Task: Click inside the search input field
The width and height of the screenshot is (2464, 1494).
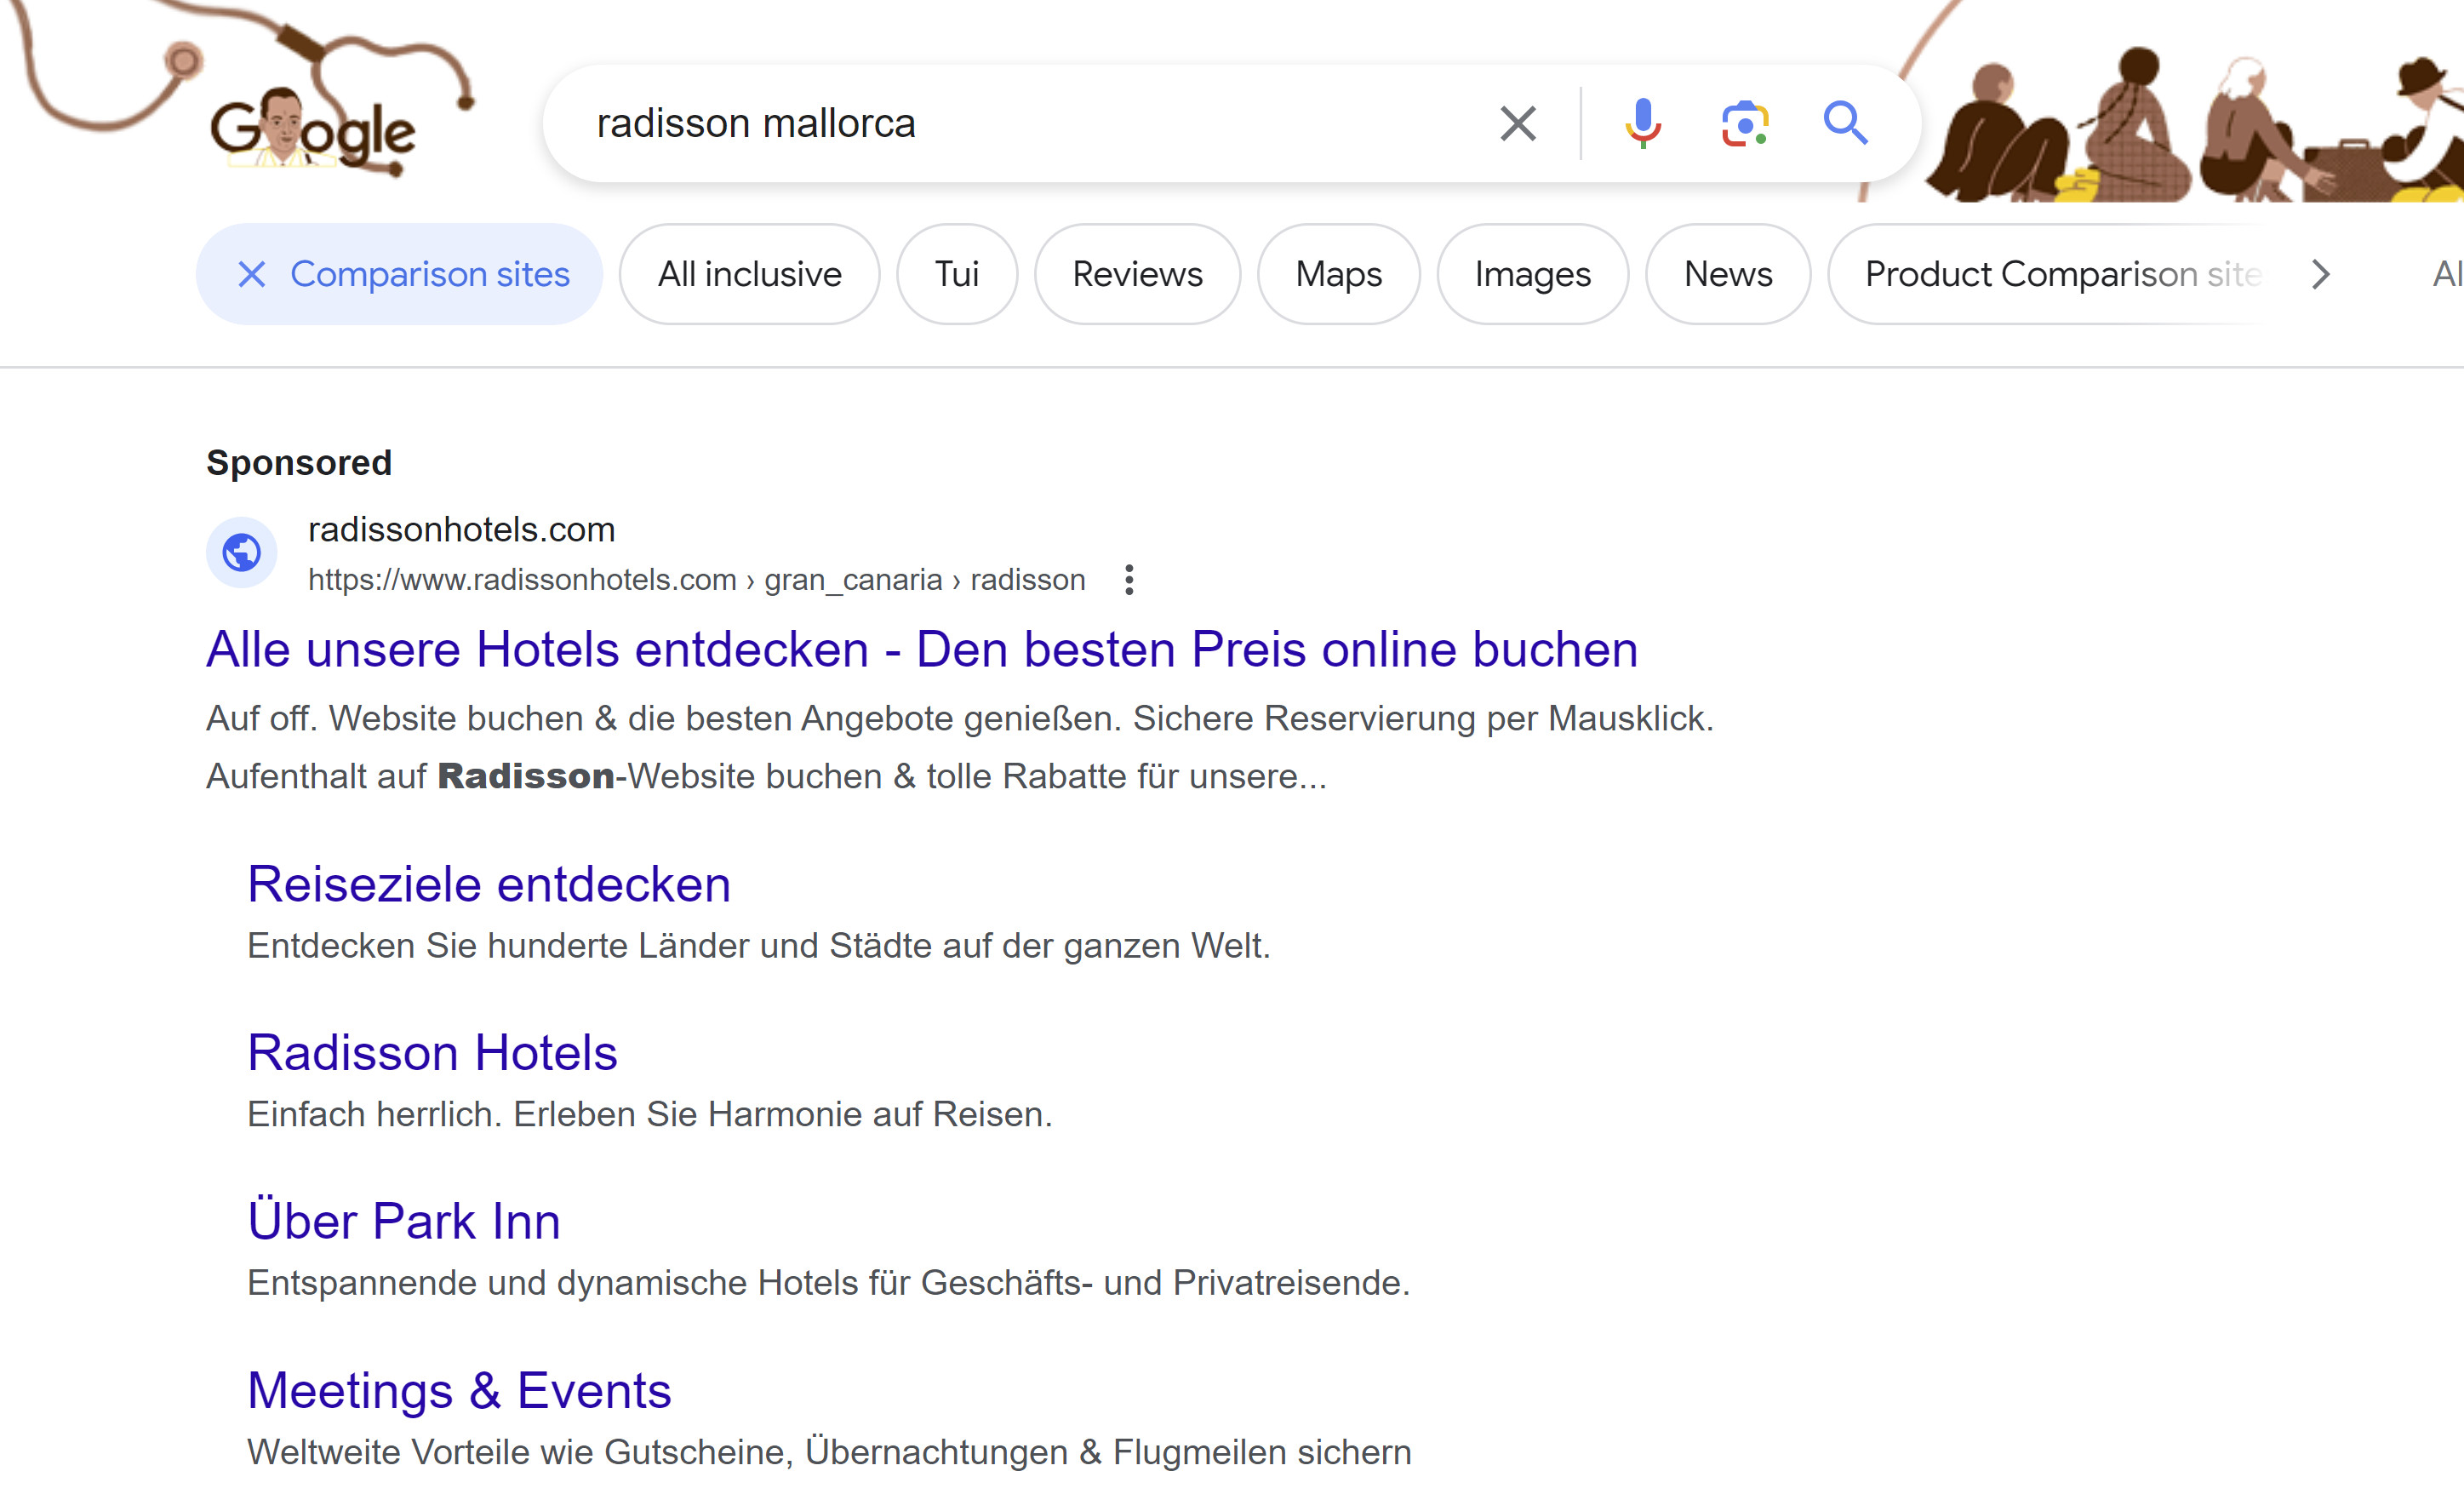Action: point(1000,123)
